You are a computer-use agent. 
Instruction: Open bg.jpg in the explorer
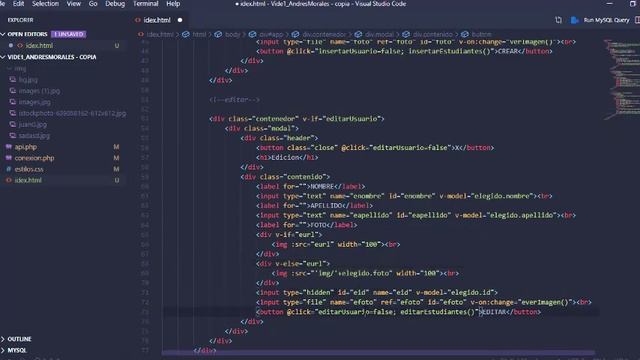pyautogui.click(x=28, y=80)
